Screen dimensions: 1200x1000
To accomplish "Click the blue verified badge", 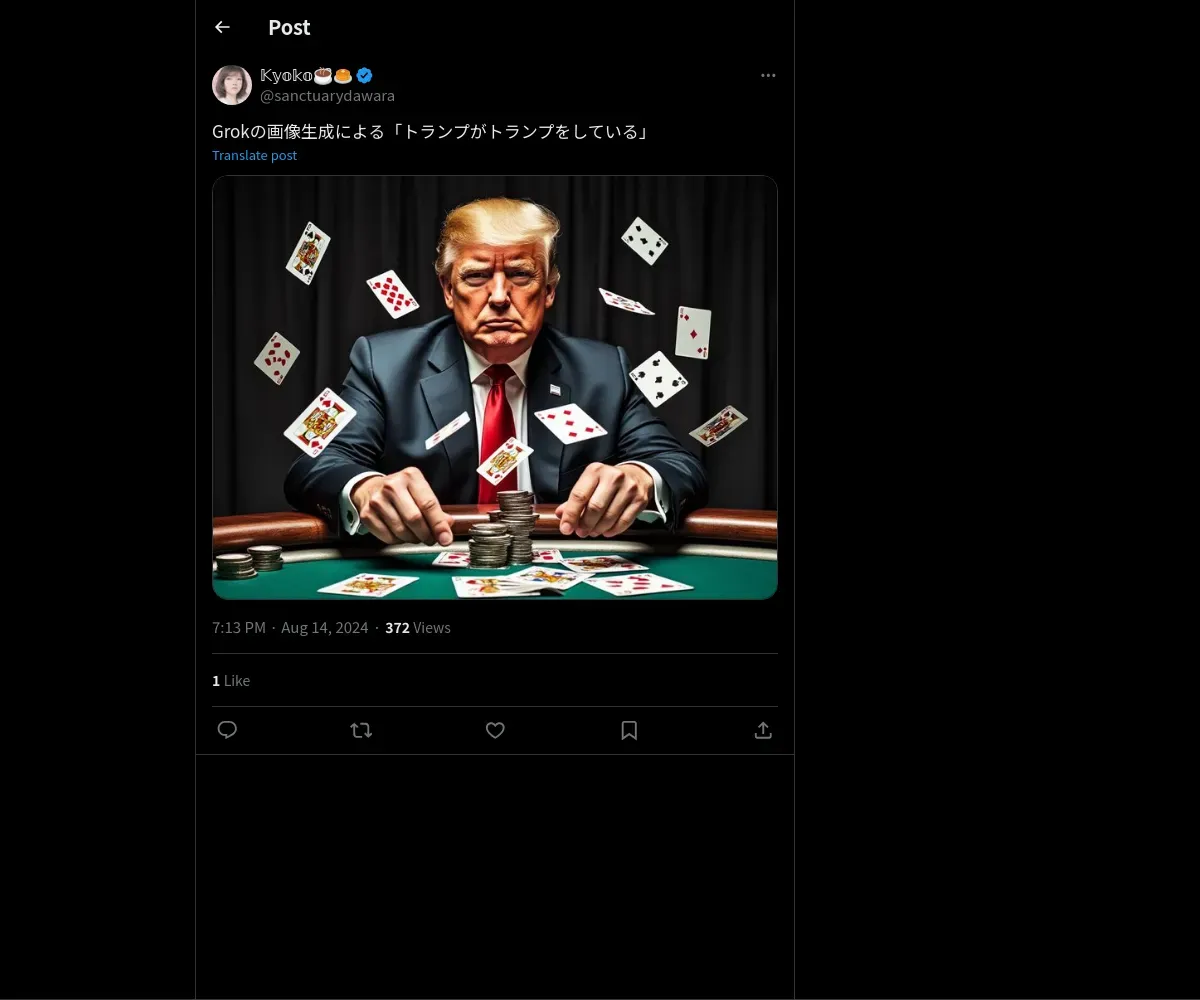I will (x=365, y=75).
